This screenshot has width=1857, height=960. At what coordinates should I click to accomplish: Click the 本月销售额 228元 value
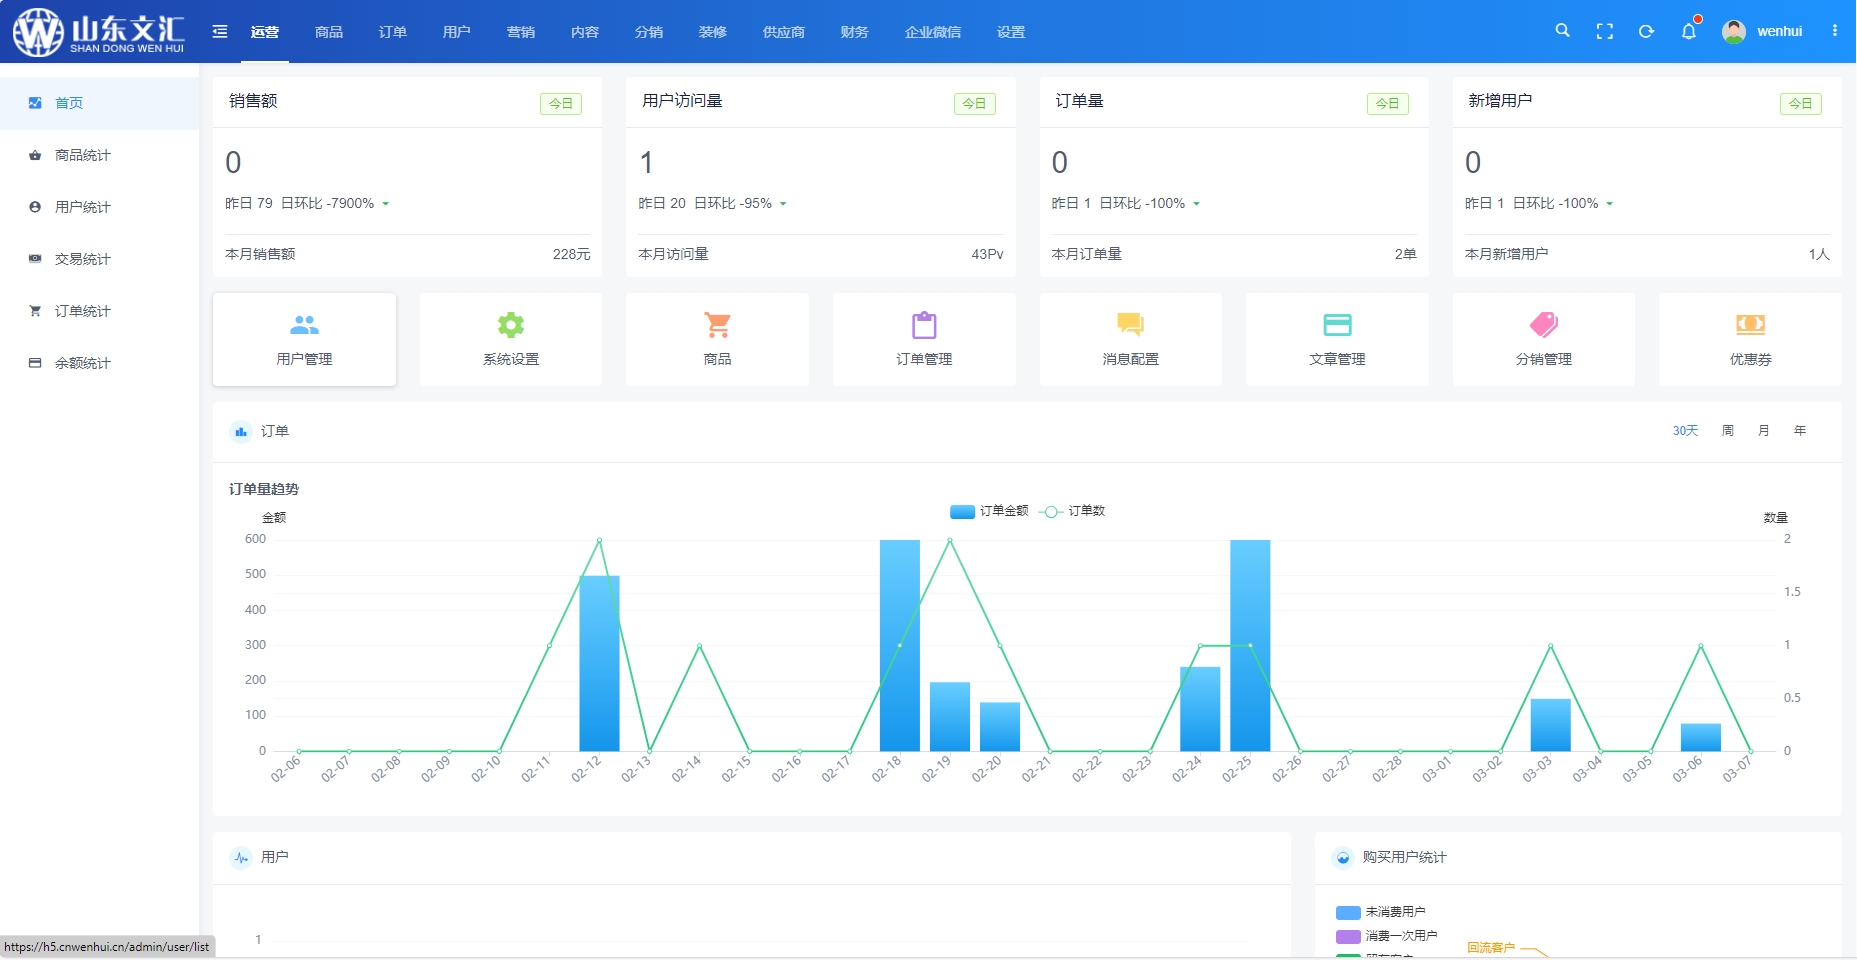pos(571,254)
